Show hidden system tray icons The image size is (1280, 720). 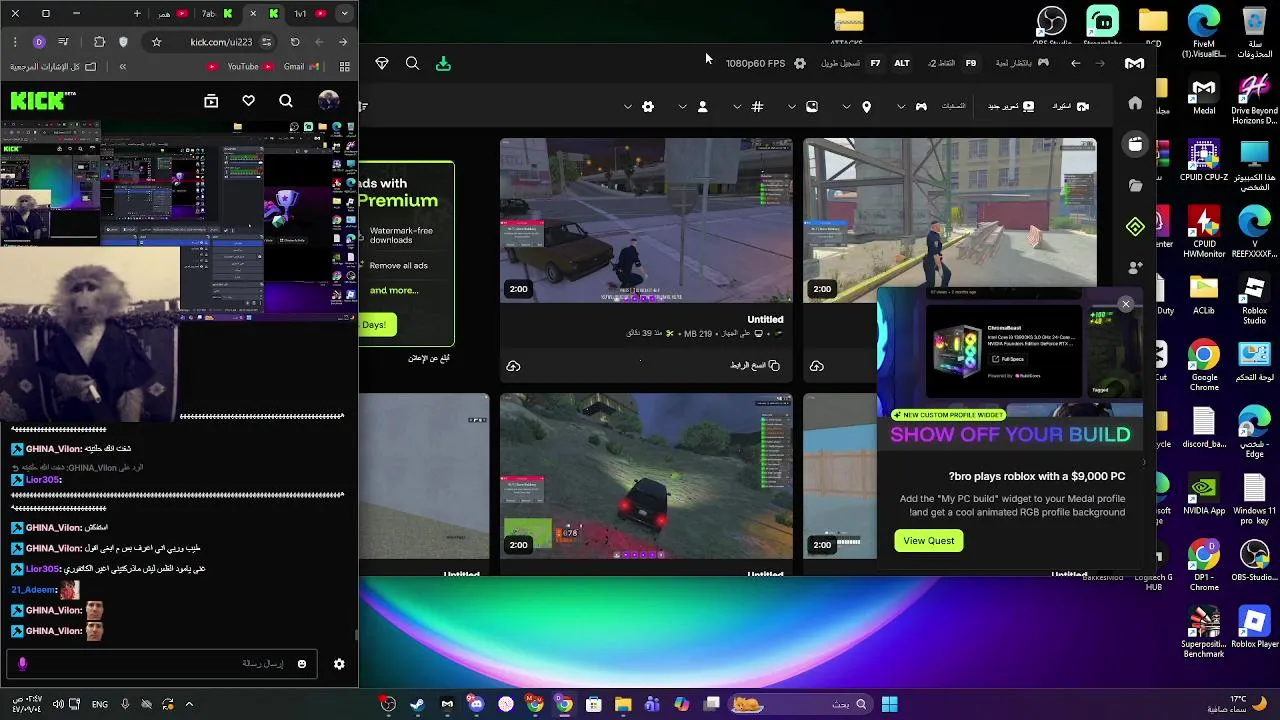(189, 704)
